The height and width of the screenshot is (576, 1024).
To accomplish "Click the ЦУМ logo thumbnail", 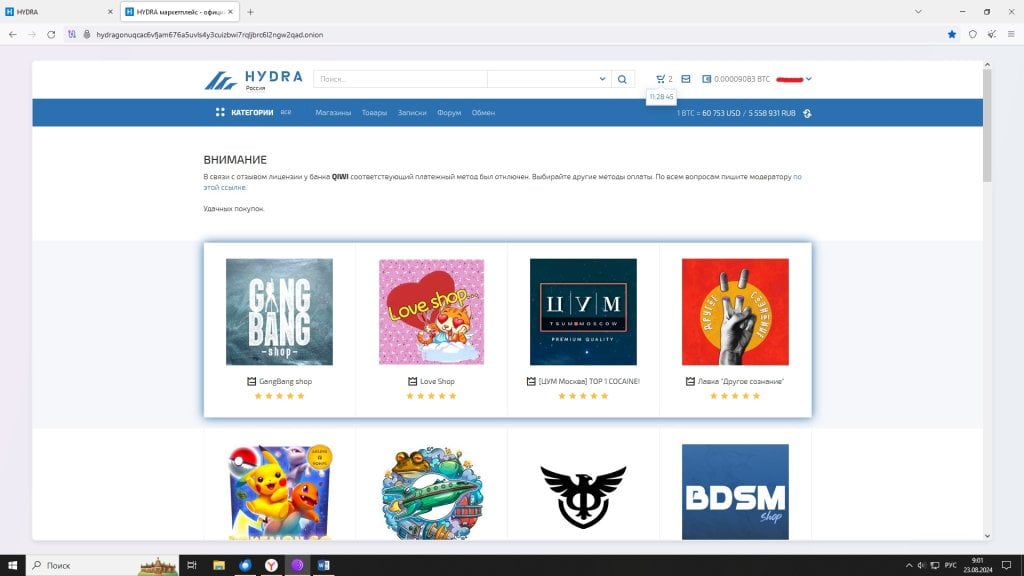I will [583, 312].
